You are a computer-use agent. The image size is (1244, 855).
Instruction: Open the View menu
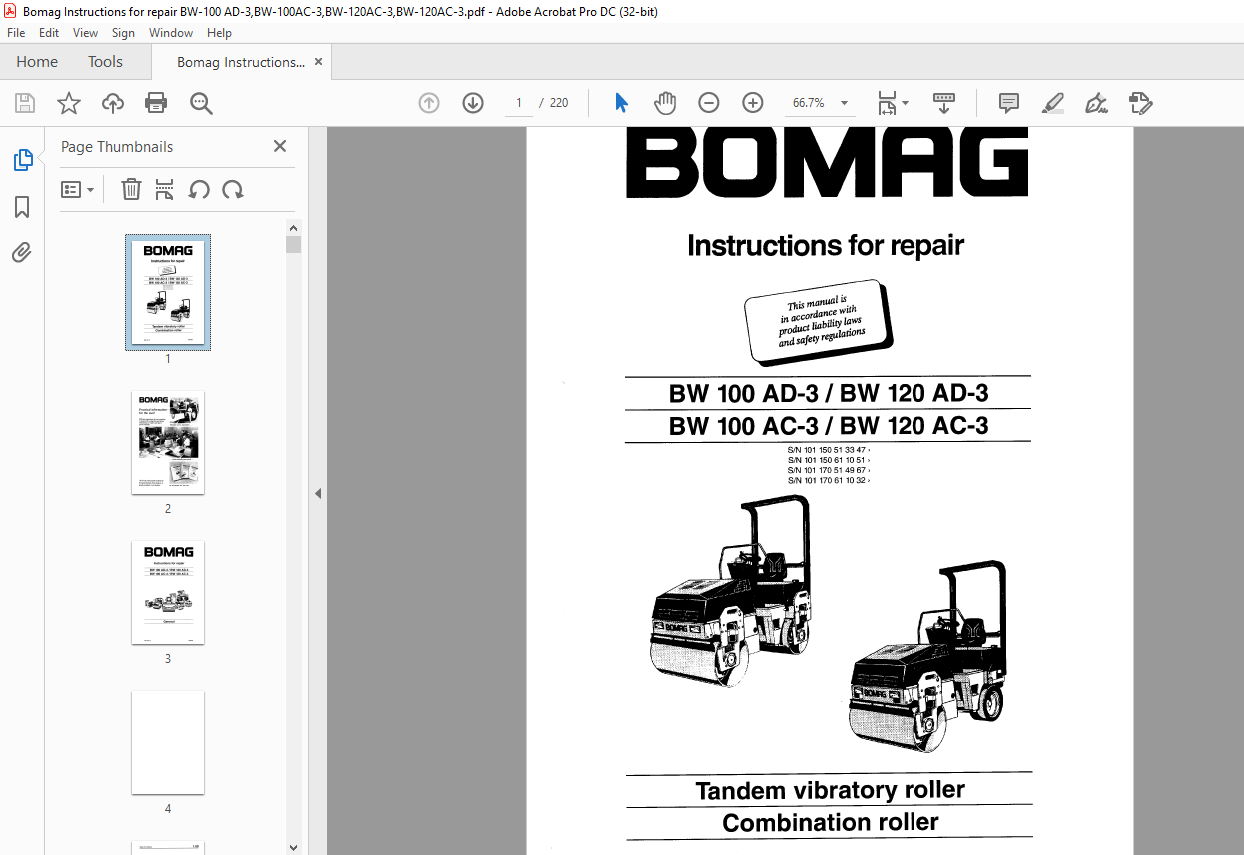point(85,33)
